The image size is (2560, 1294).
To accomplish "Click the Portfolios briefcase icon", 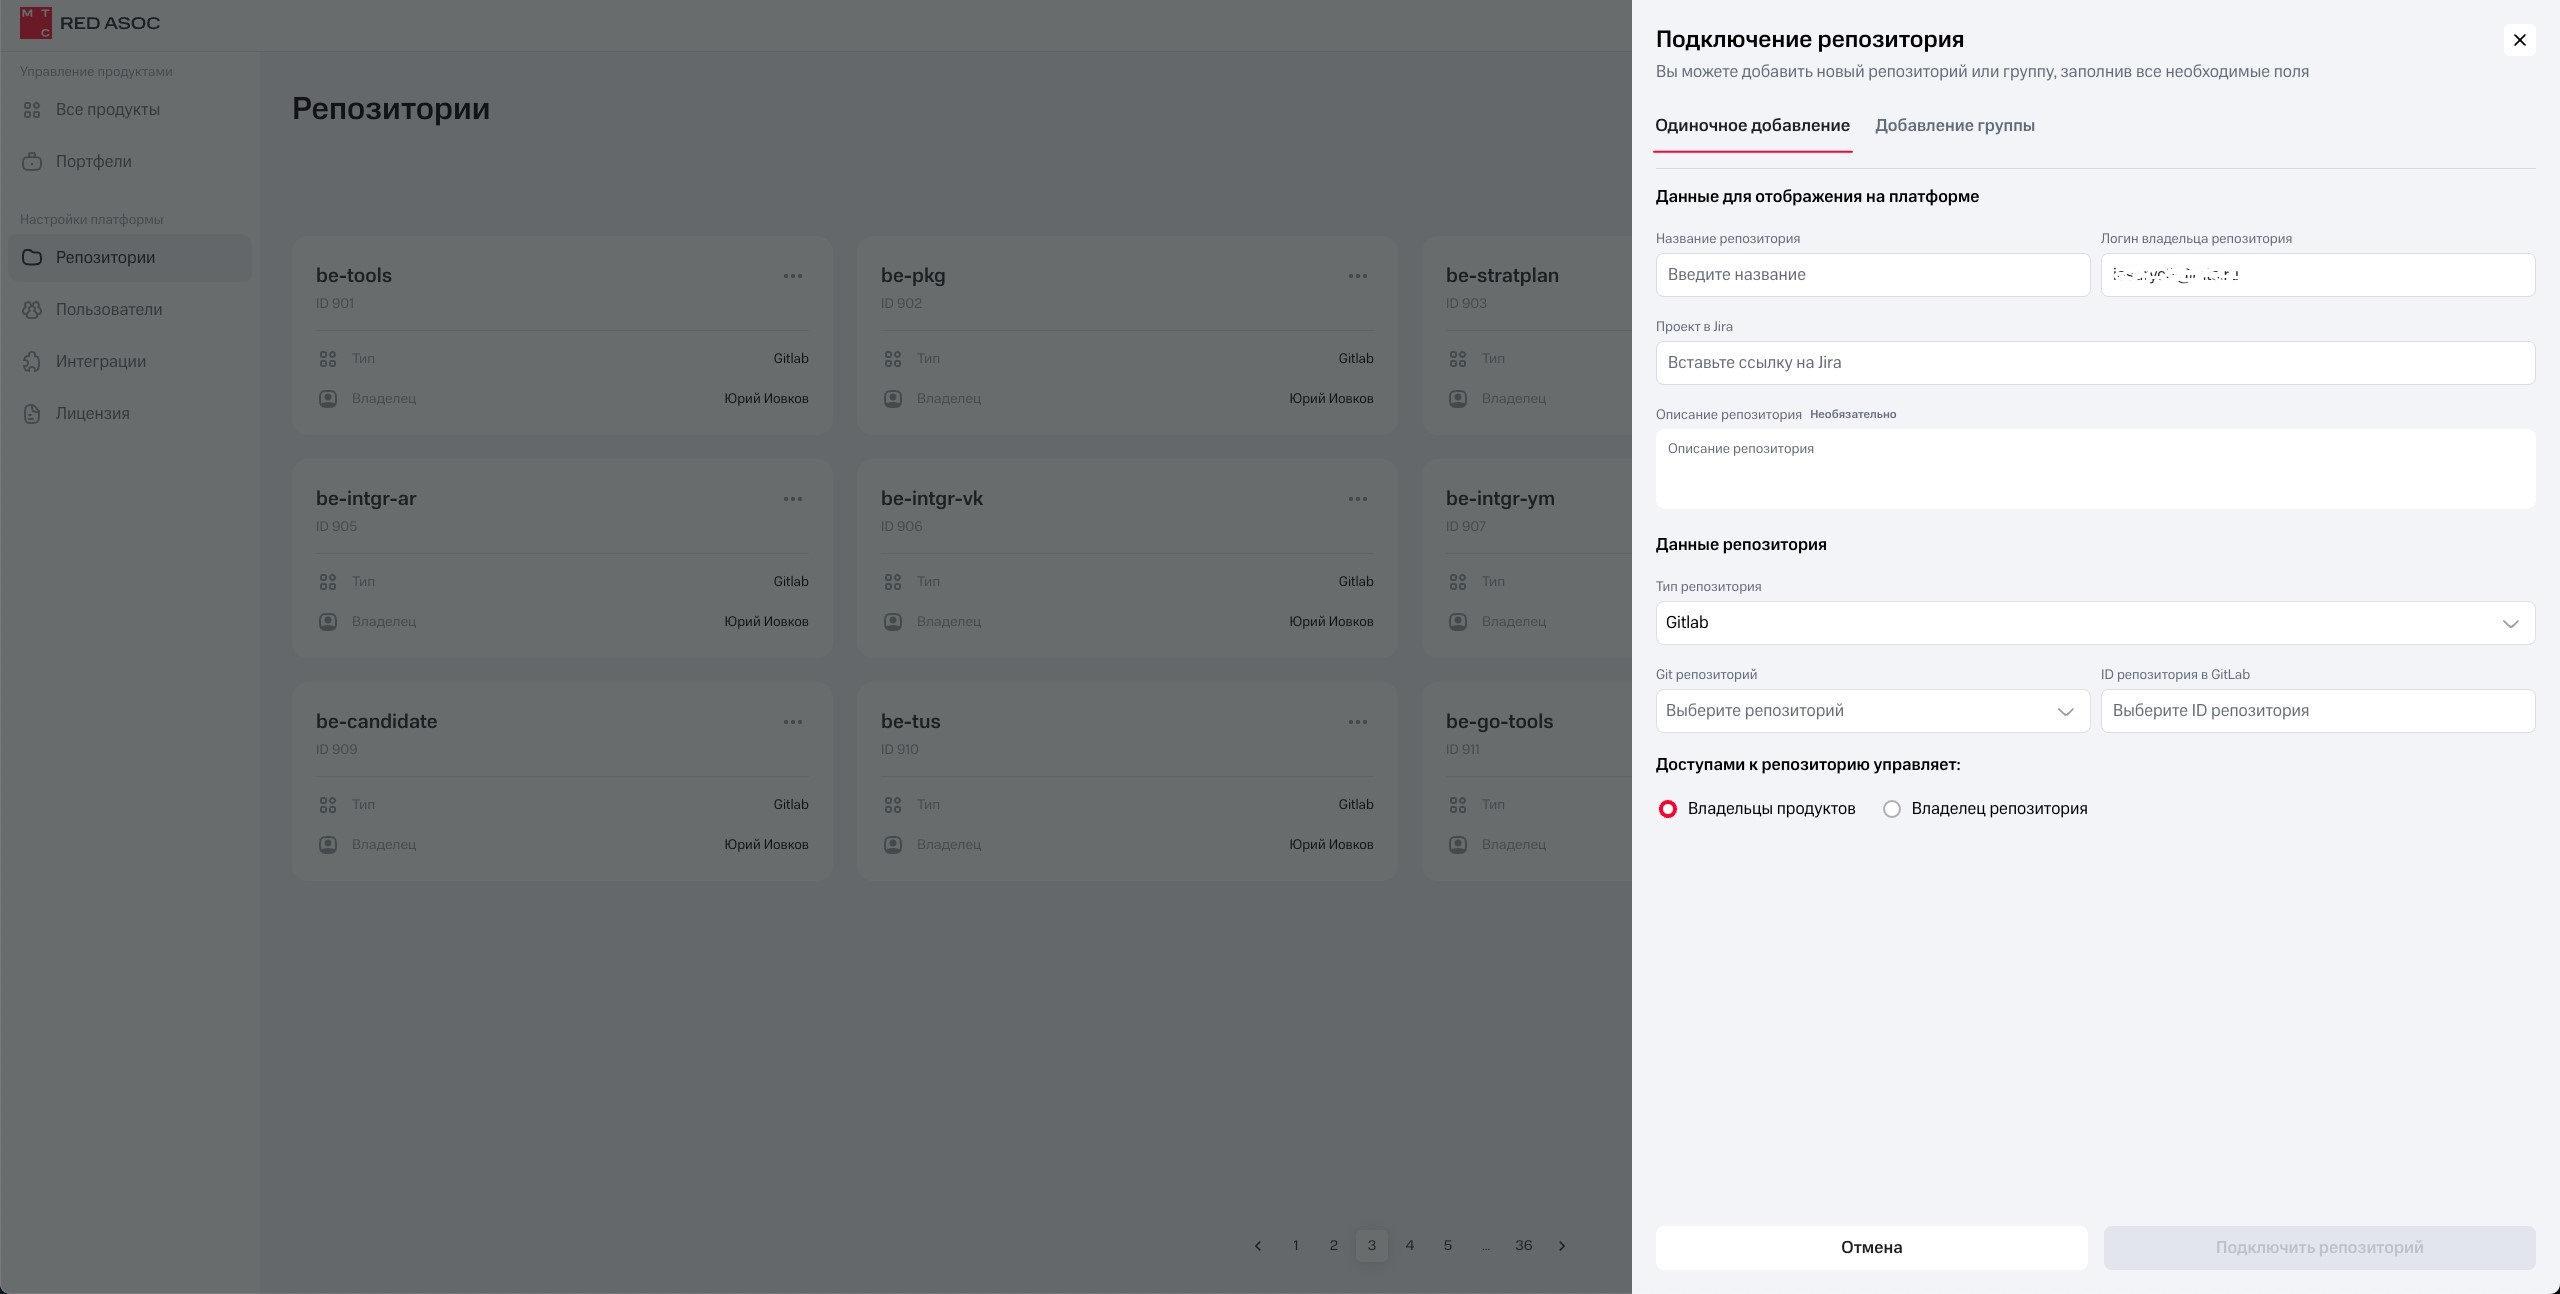I will (32, 162).
